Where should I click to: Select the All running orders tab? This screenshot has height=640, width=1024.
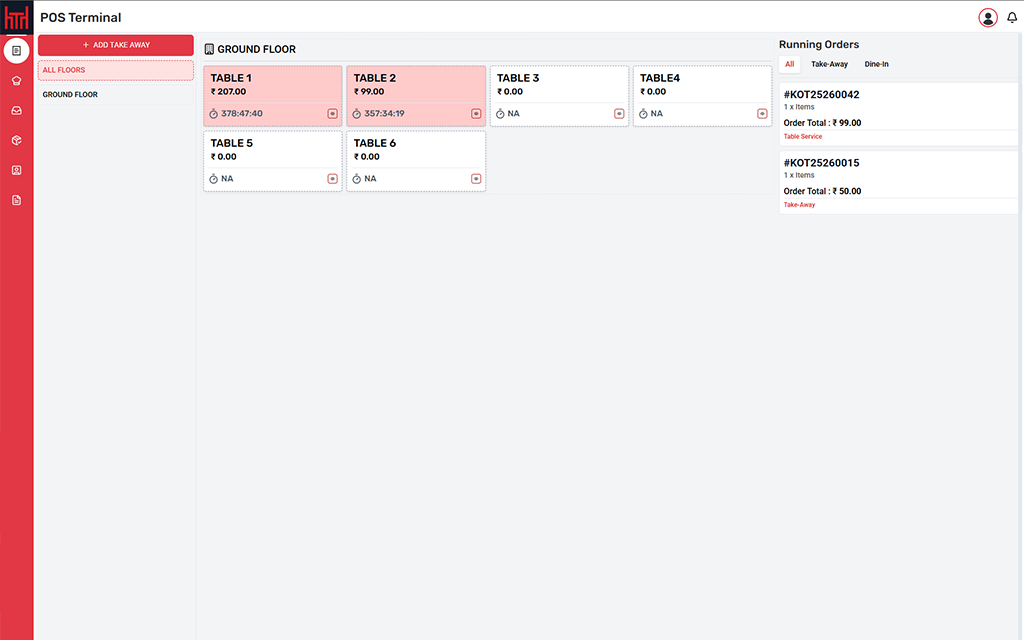(x=789, y=64)
